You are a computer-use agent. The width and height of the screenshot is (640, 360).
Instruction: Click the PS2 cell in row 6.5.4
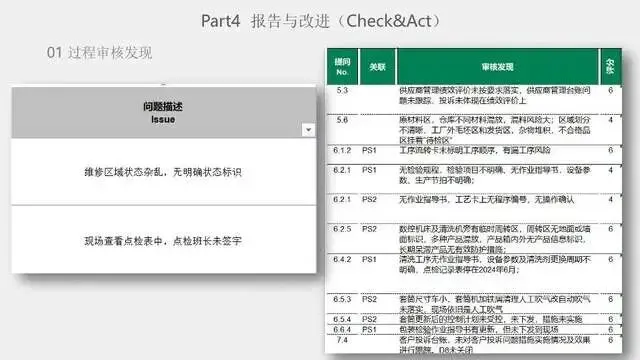tap(369, 319)
